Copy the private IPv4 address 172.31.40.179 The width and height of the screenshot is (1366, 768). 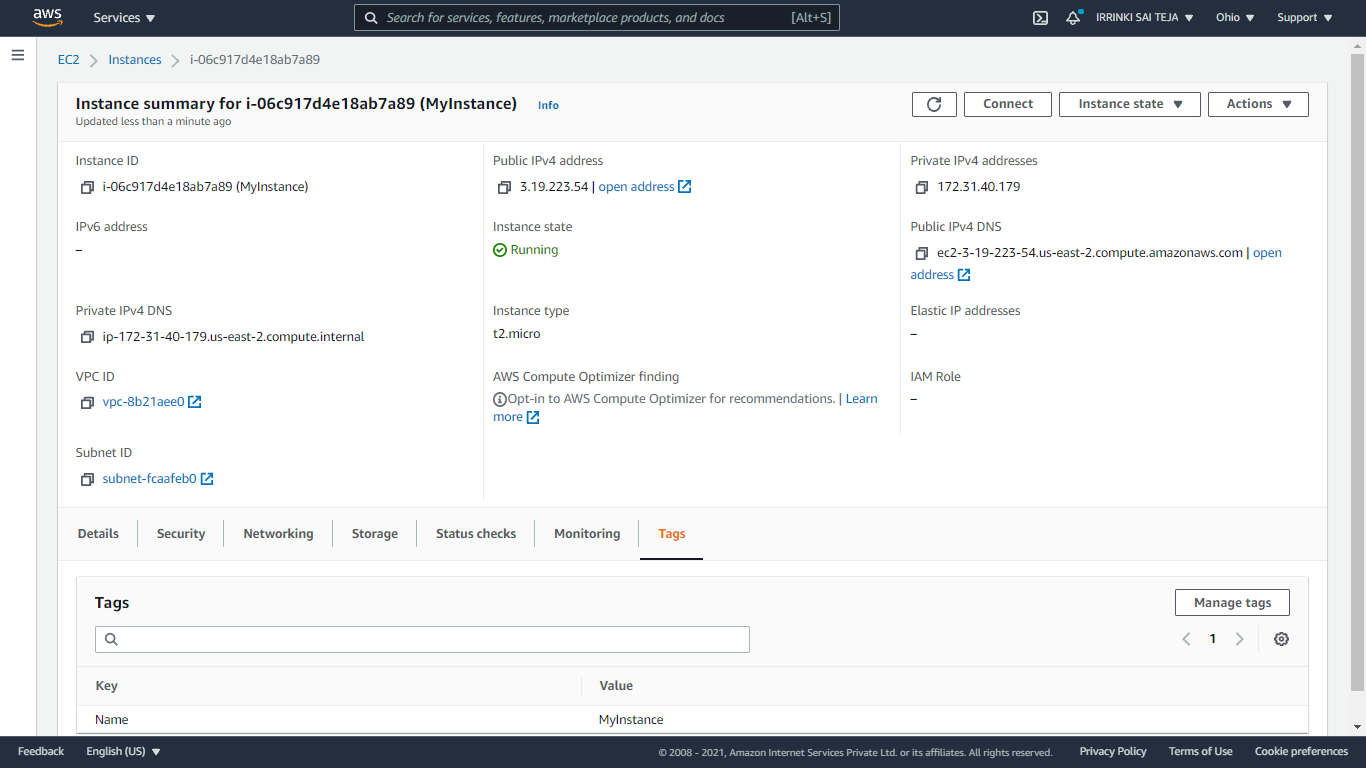click(922, 187)
